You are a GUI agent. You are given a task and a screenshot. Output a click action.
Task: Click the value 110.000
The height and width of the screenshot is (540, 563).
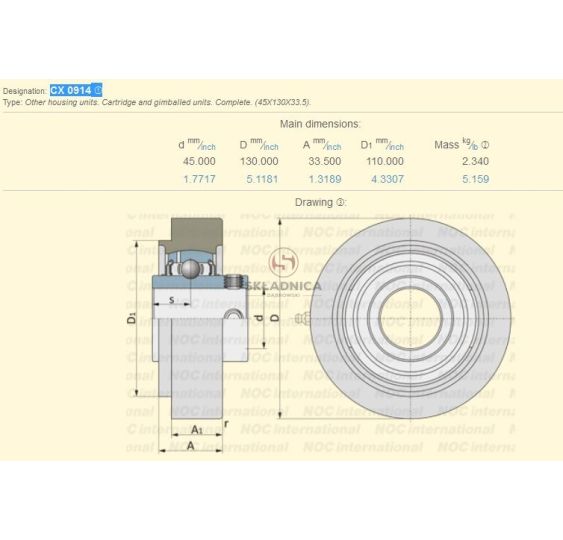pos(385,161)
